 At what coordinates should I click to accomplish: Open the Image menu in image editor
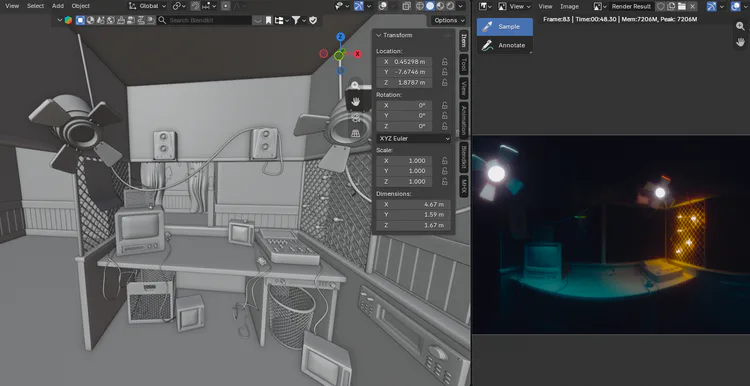pyautogui.click(x=569, y=6)
